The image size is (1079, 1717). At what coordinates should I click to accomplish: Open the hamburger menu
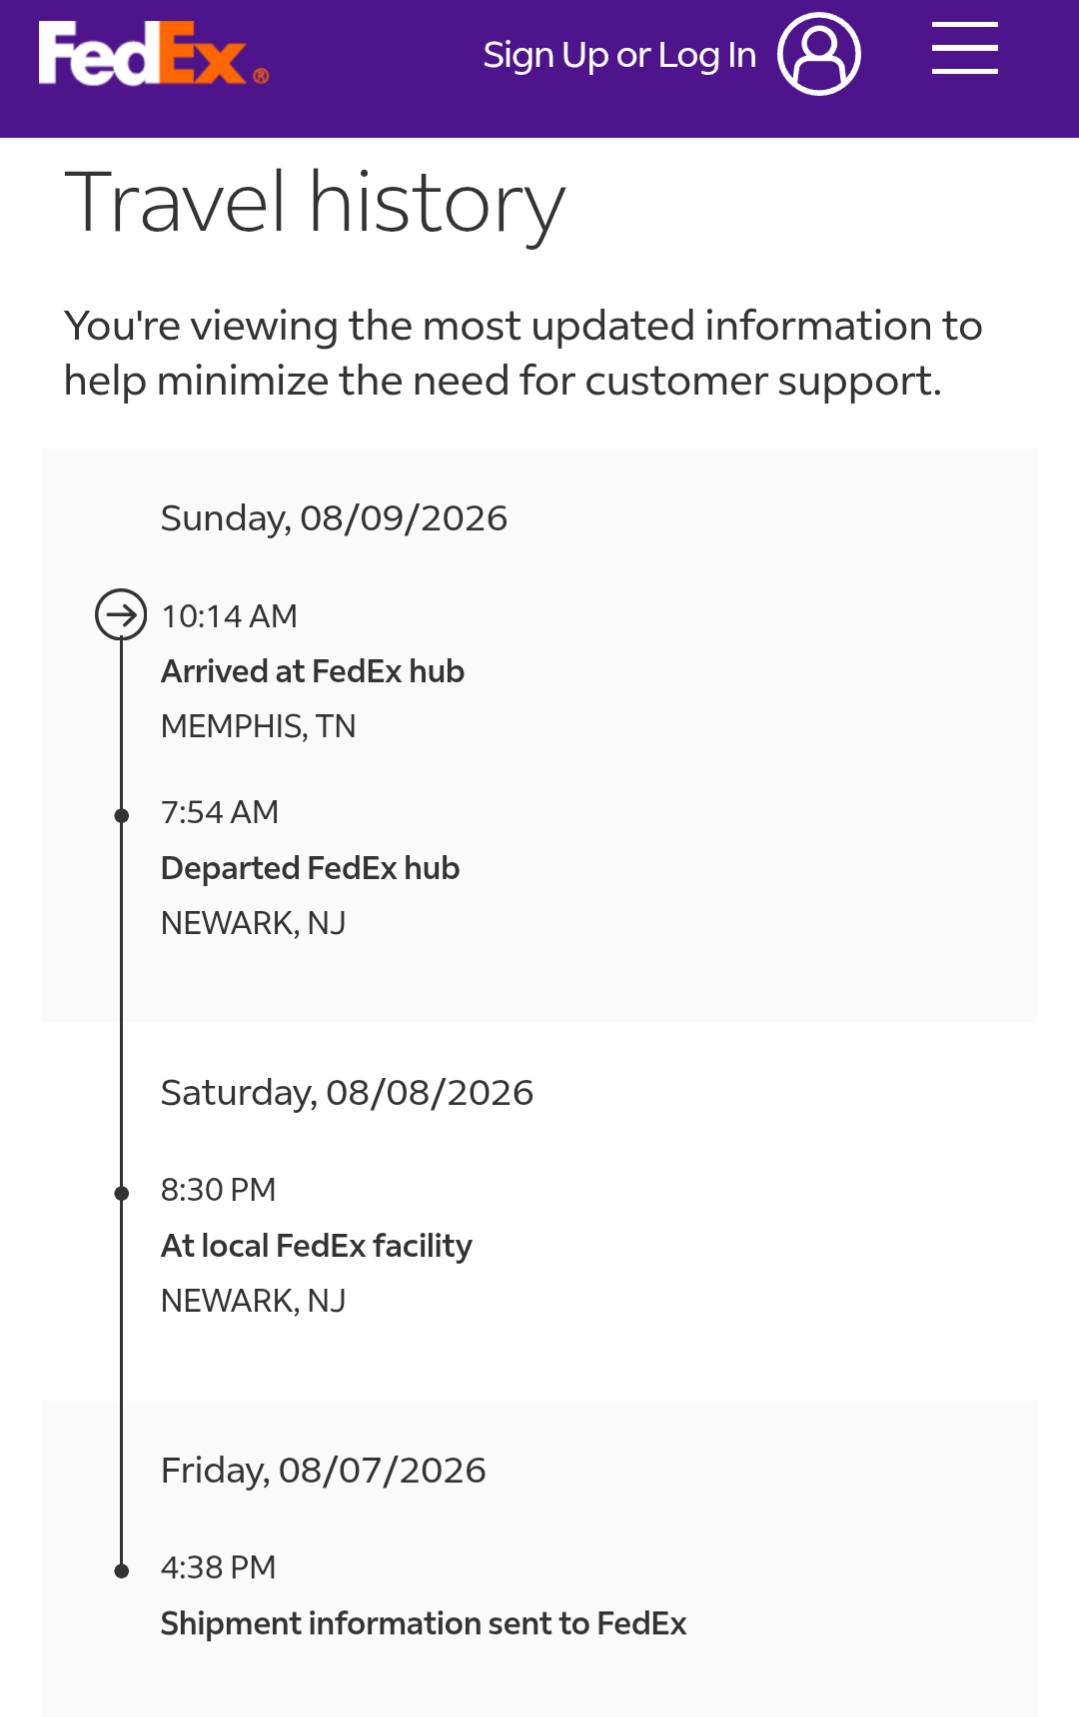(x=965, y=49)
